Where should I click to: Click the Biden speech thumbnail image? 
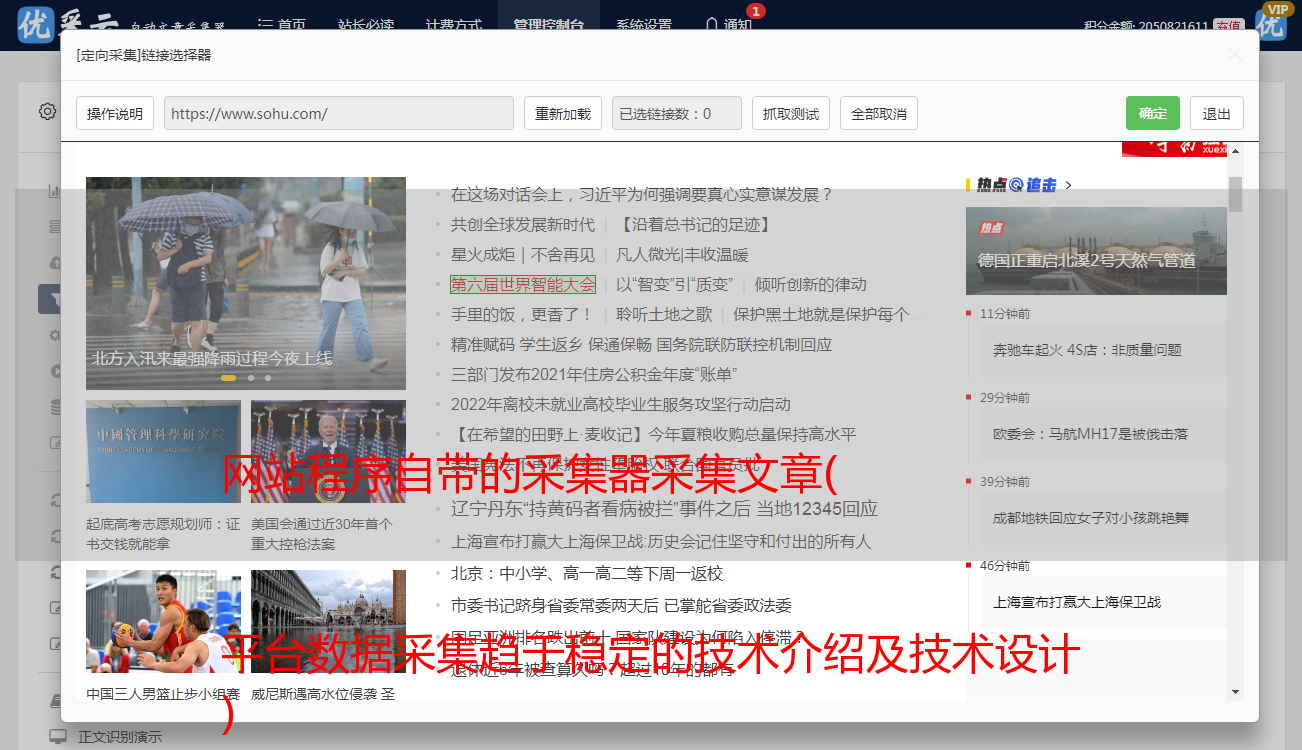(x=328, y=451)
